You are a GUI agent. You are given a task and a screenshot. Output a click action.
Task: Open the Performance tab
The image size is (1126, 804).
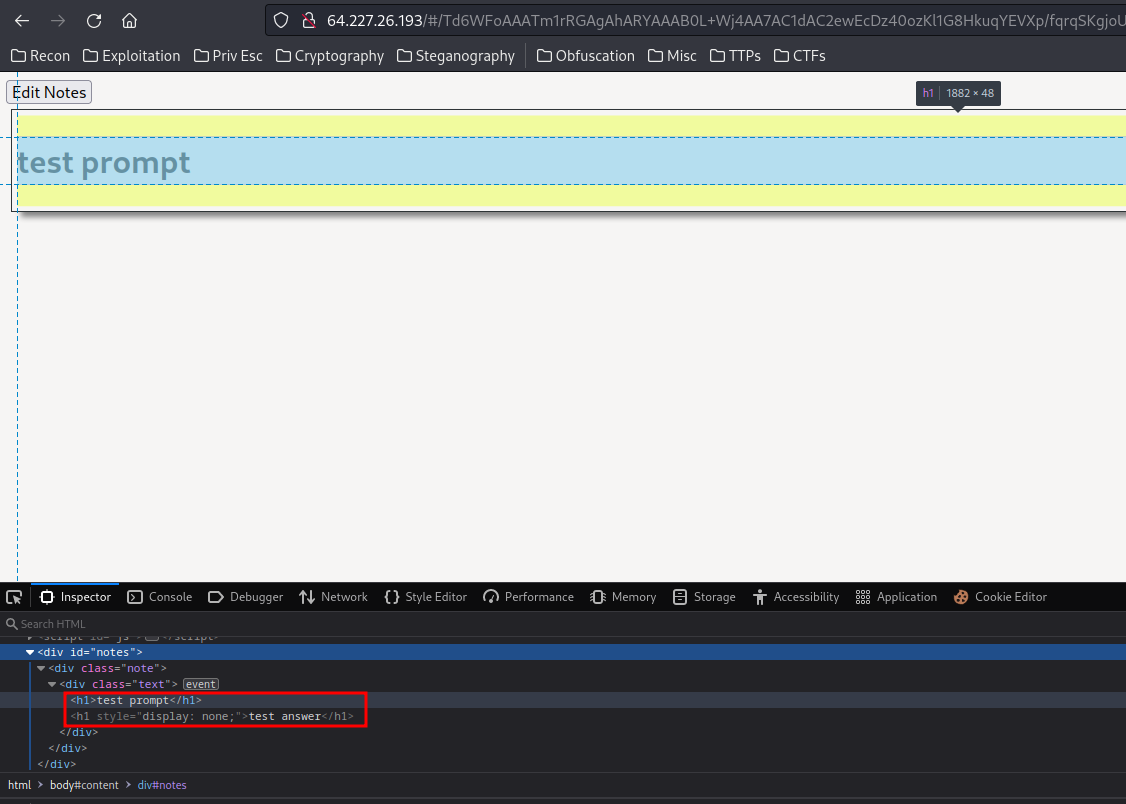click(x=529, y=597)
